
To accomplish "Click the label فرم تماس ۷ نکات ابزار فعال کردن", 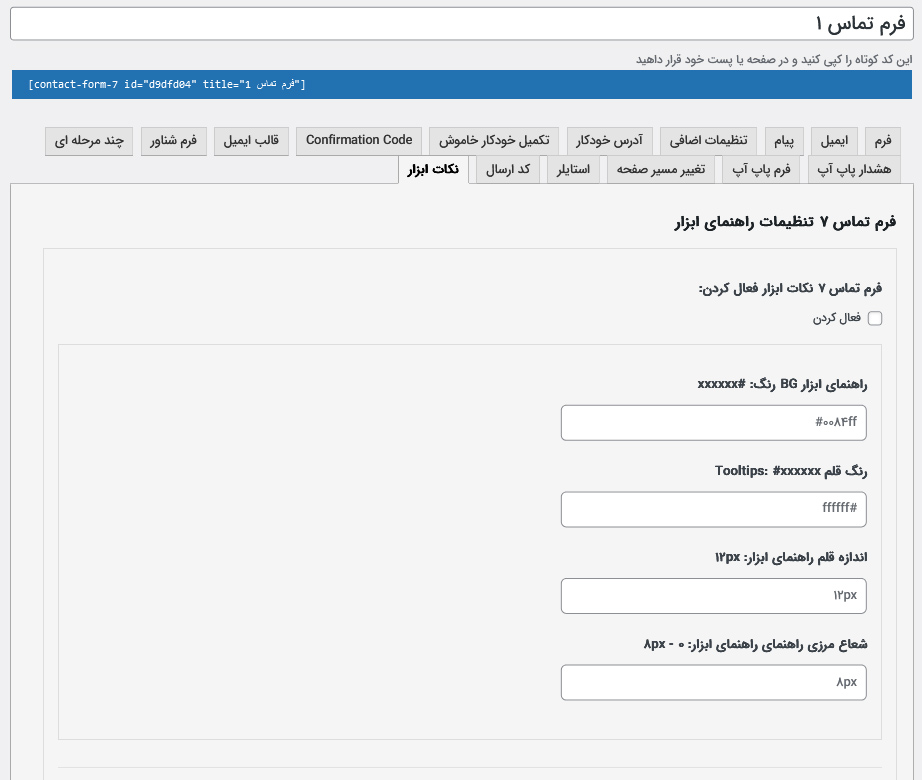I will 790,289.
